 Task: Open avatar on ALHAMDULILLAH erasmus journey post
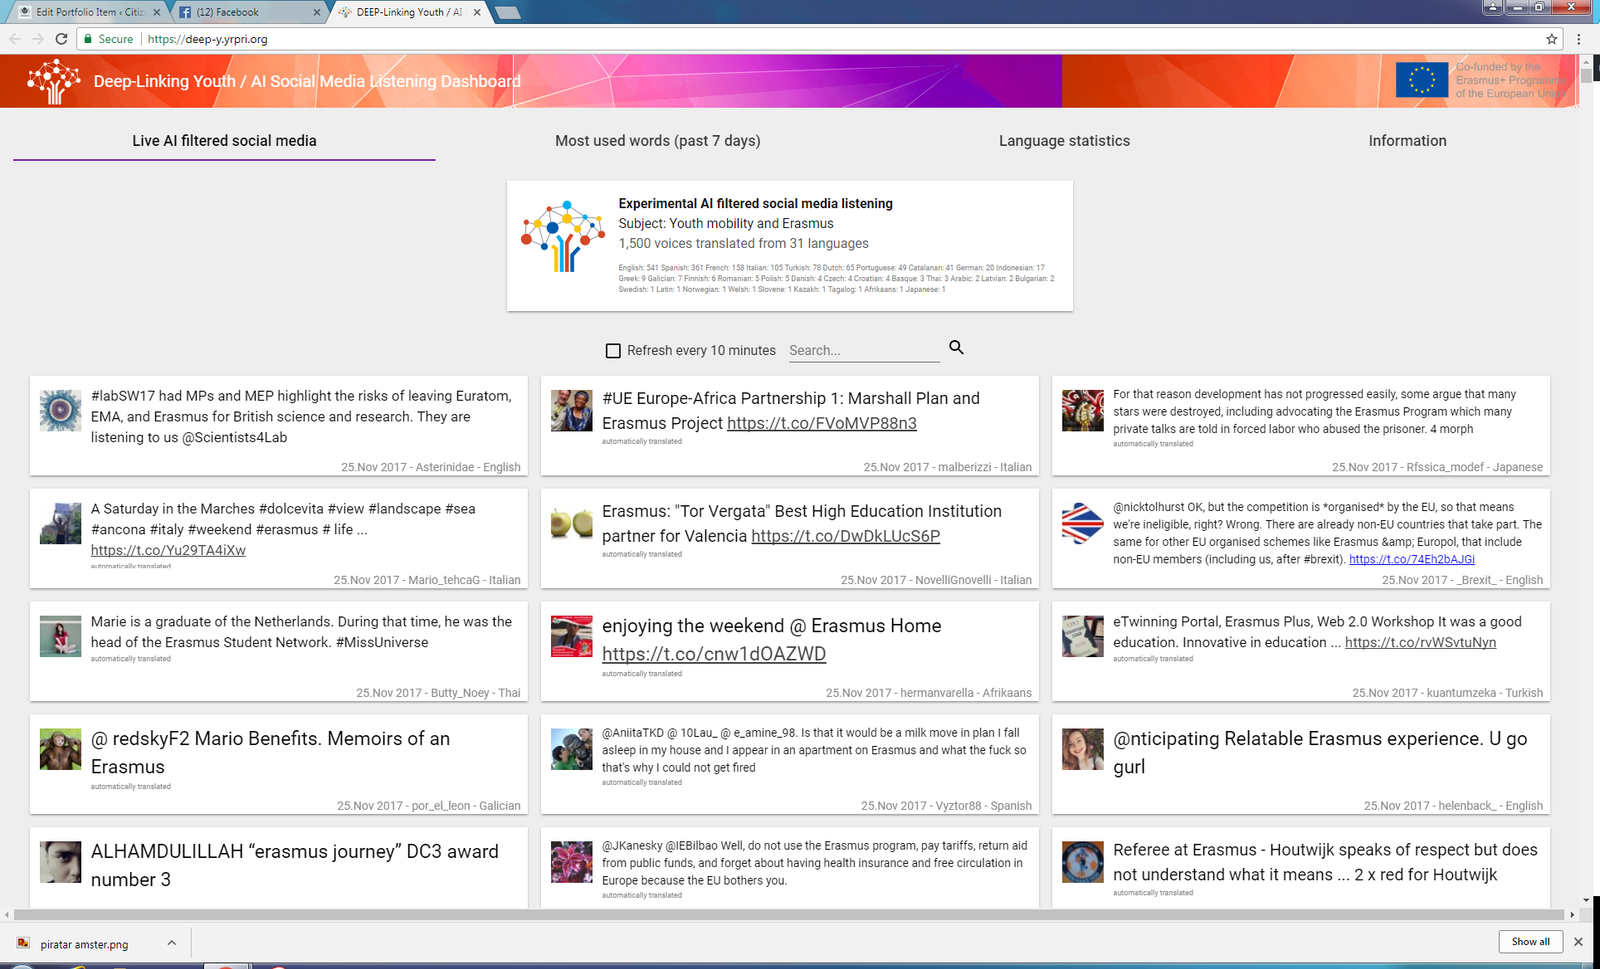(60, 863)
